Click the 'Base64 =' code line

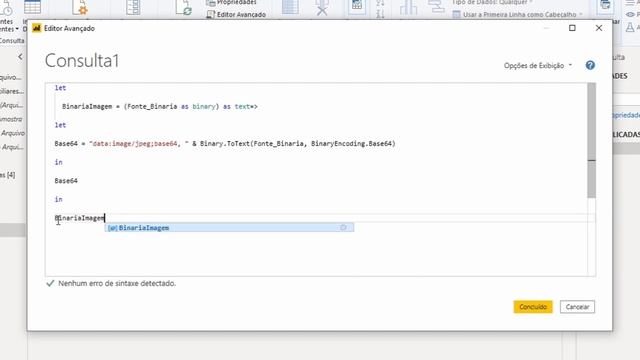click(225, 144)
